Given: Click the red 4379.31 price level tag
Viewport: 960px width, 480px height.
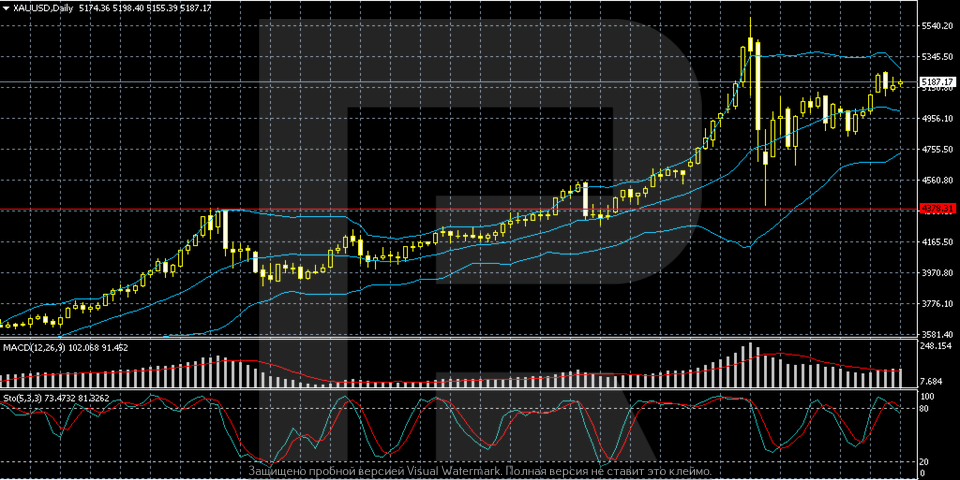Looking at the screenshot, I should click(936, 209).
